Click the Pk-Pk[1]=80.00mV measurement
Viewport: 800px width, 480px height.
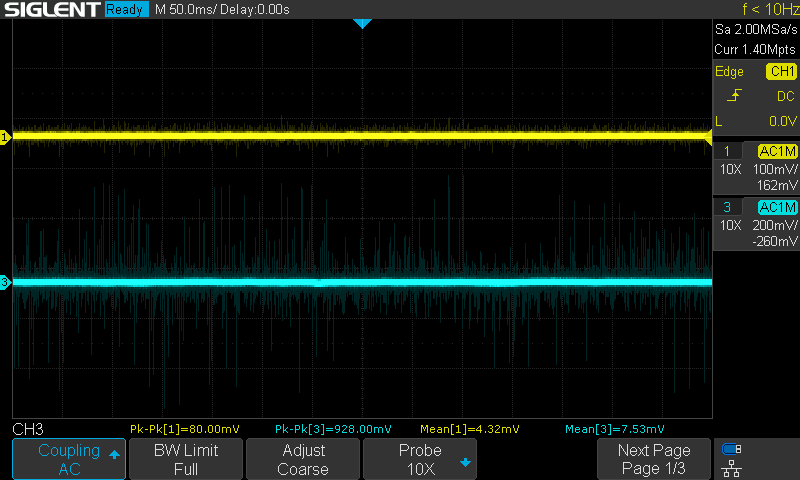coord(185,429)
